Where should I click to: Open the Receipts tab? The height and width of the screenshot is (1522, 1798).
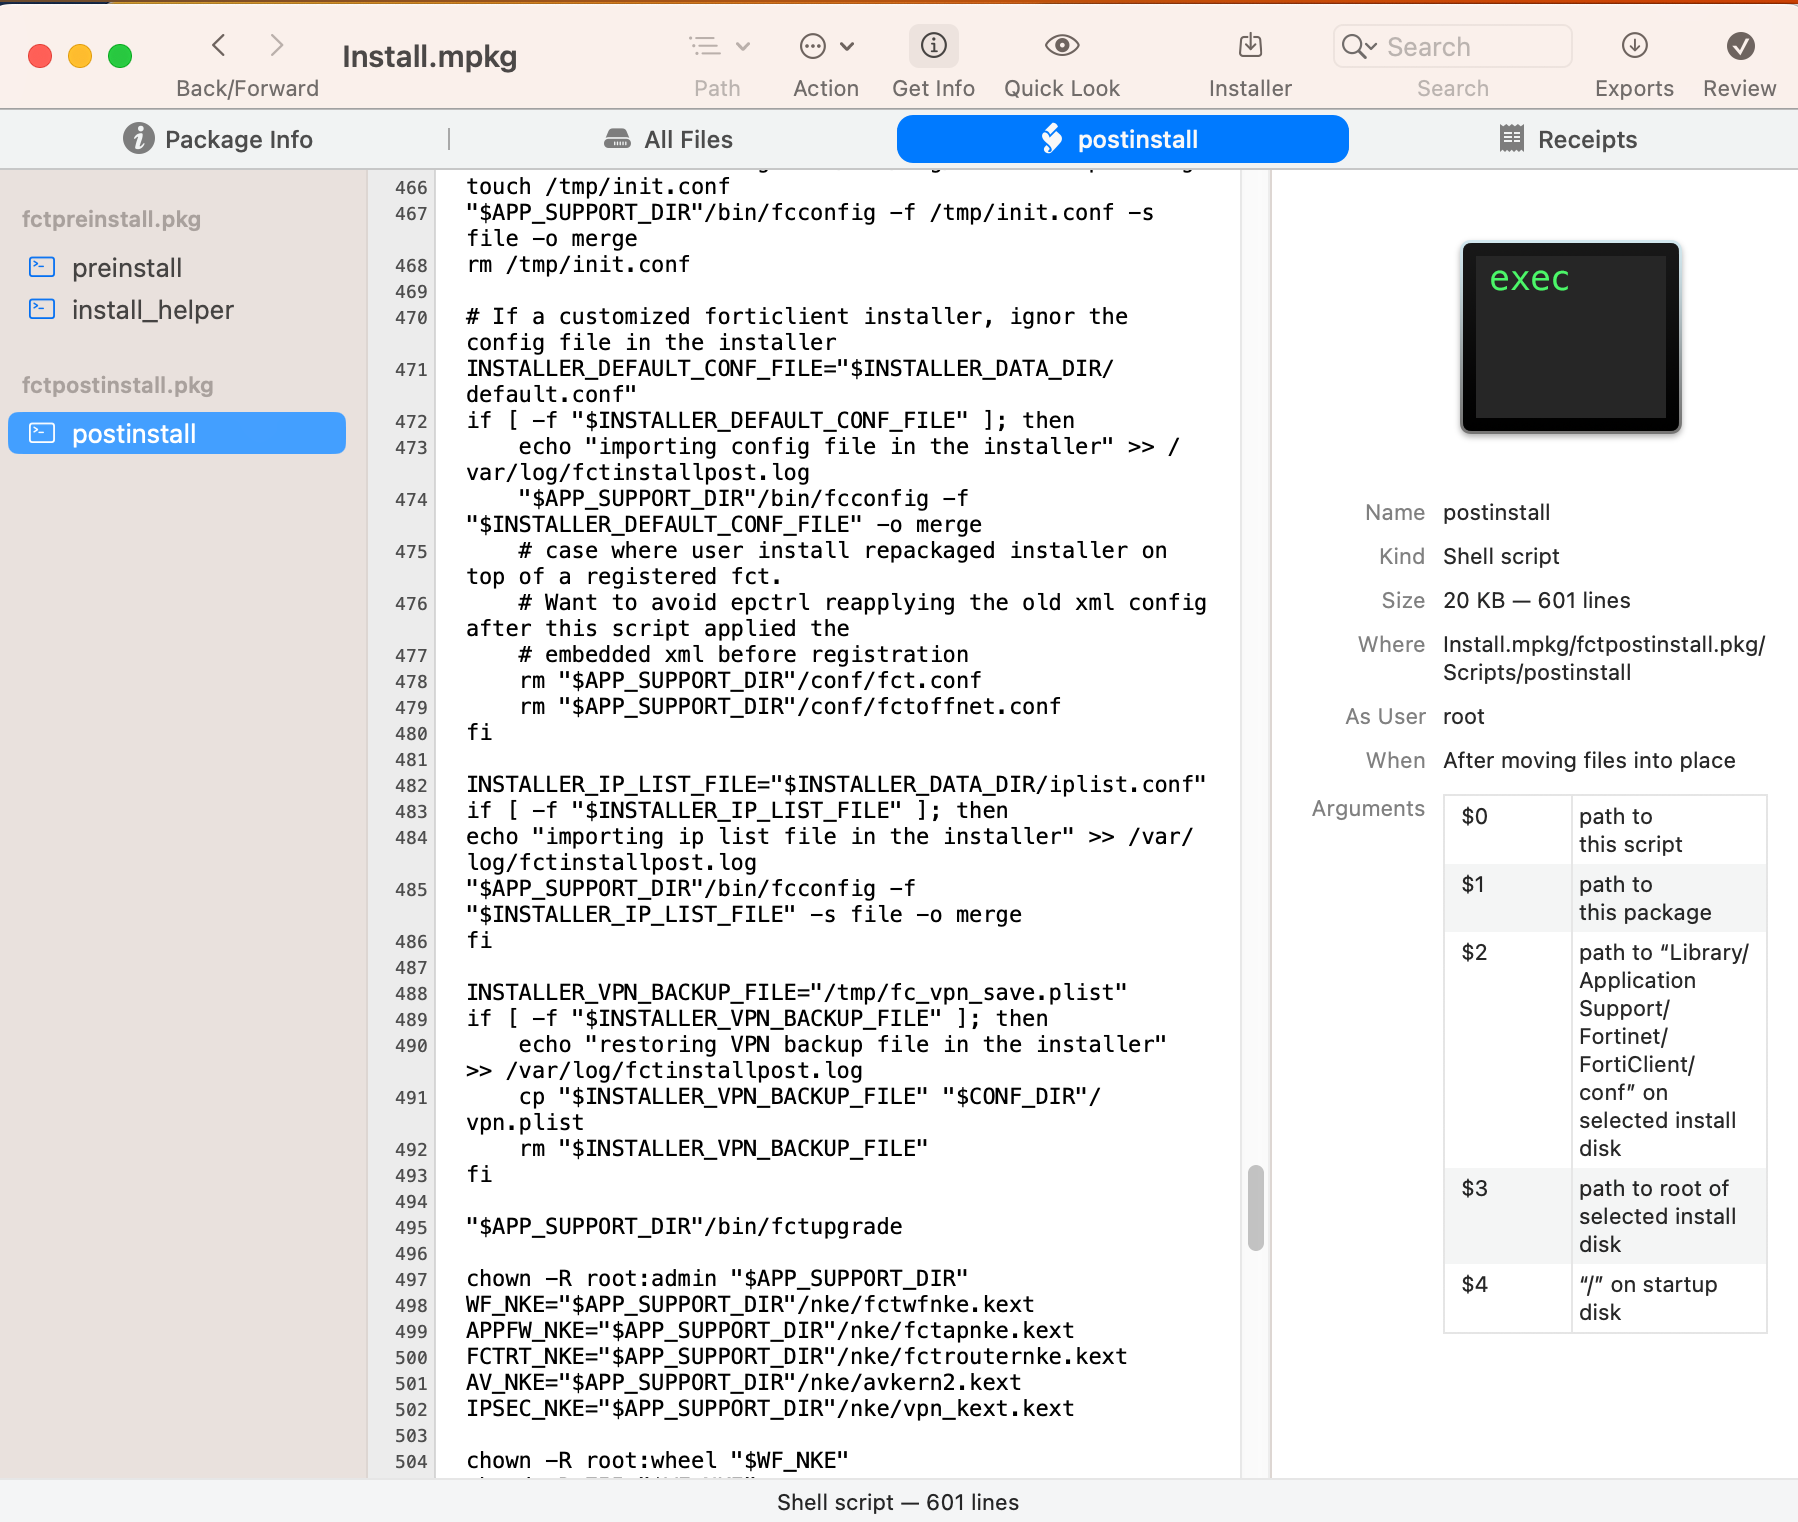tap(1567, 140)
